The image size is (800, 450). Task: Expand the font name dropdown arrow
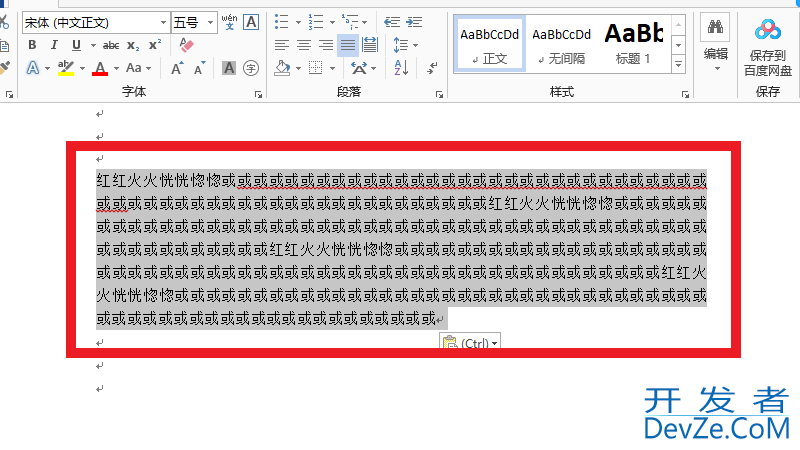coord(163,22)
